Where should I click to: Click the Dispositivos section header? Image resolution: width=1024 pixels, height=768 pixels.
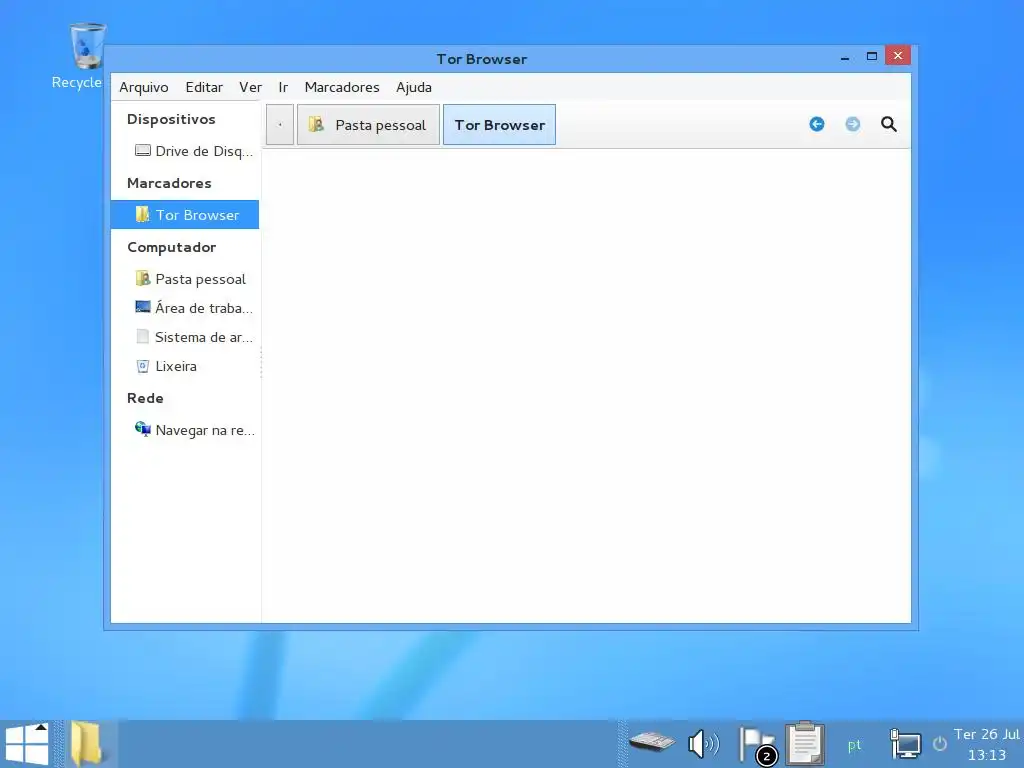pos(171,119)
